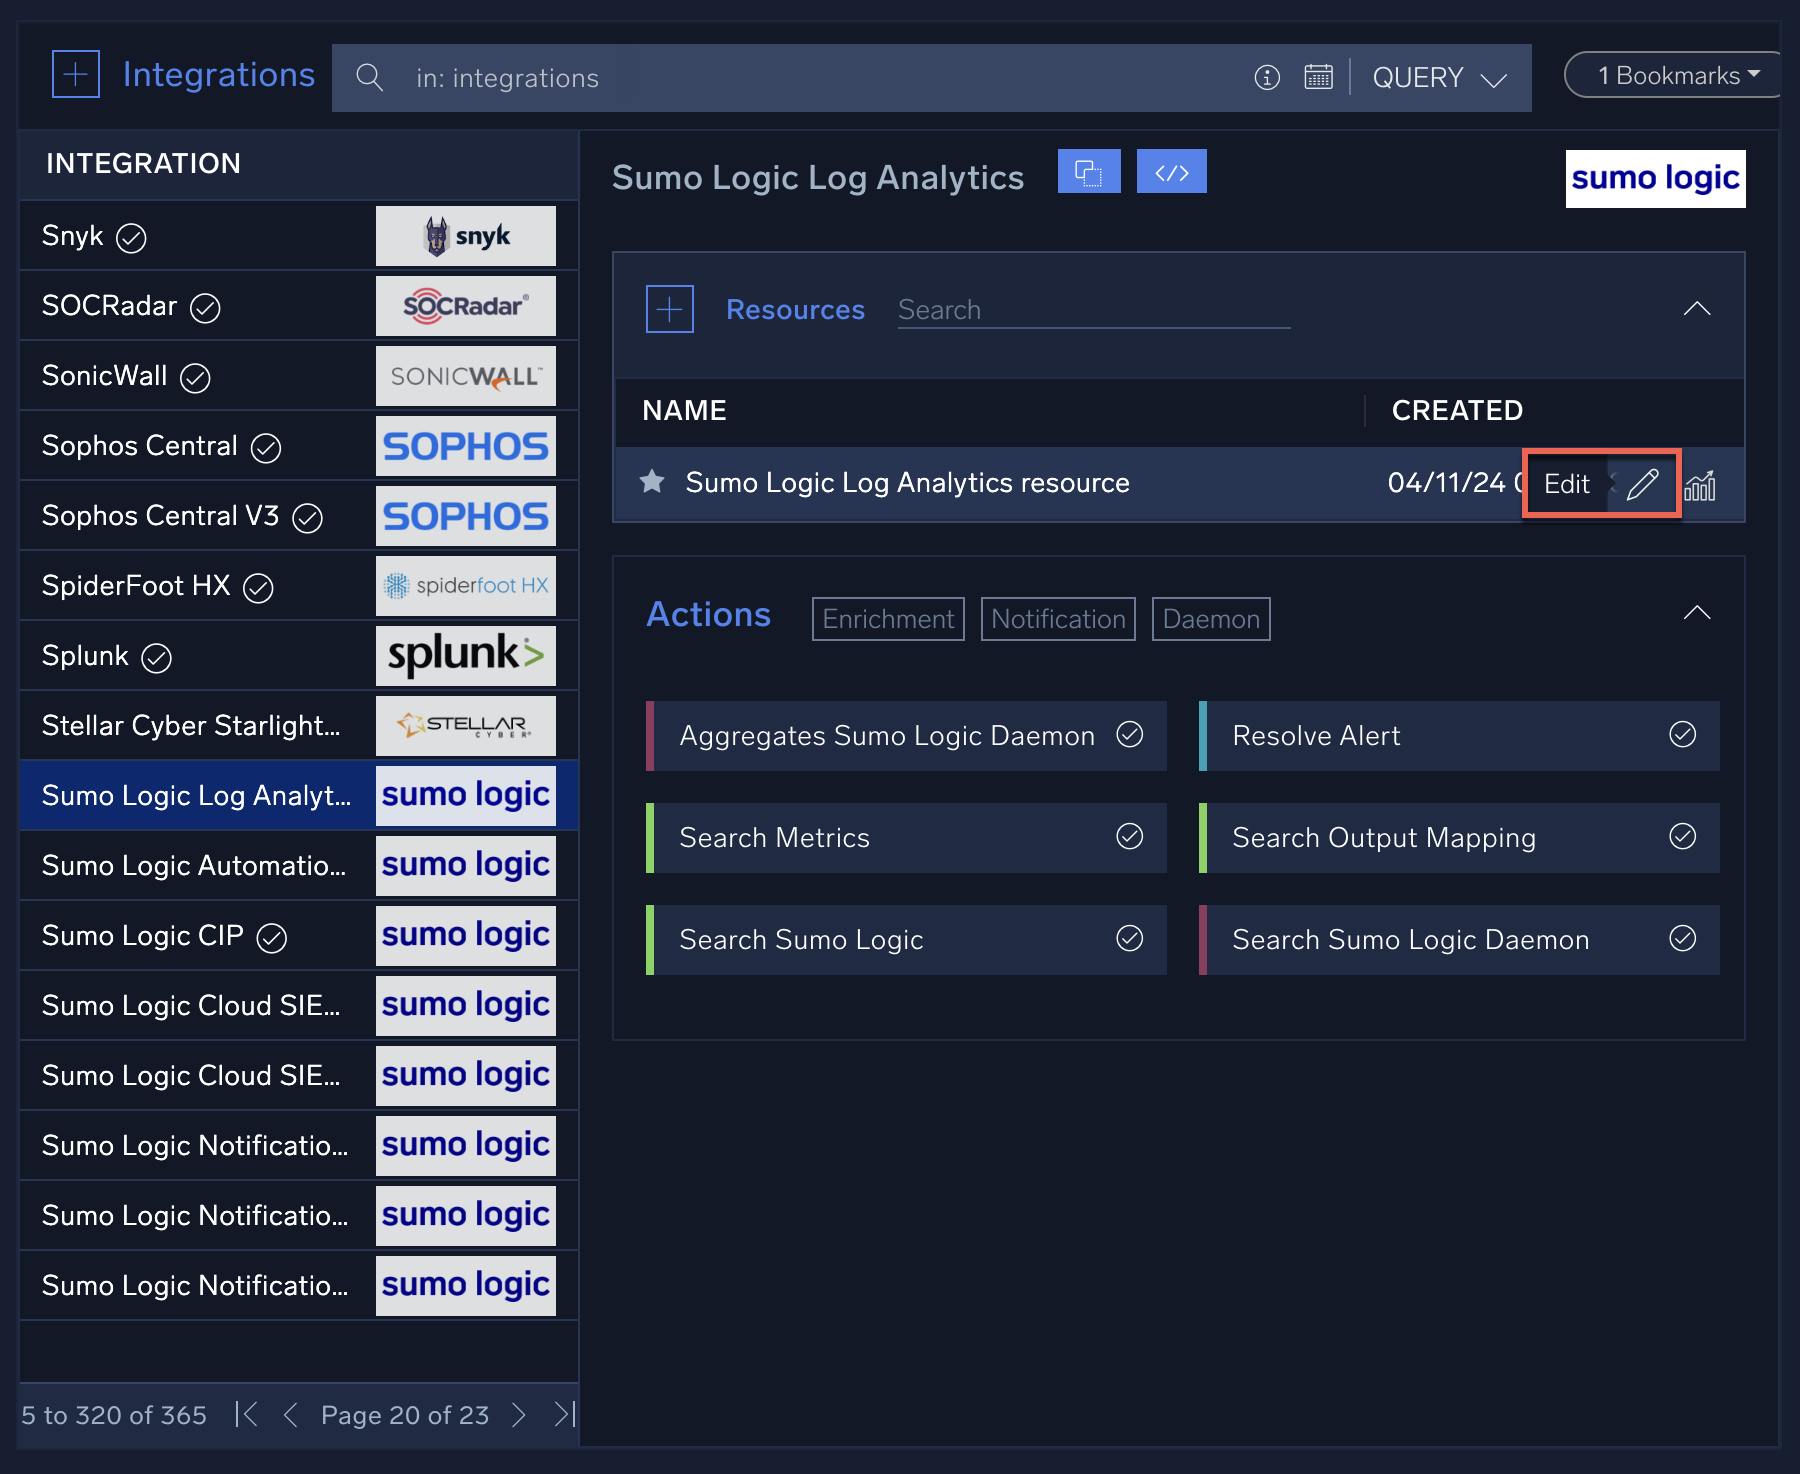Click the Resources search field
This screenshot has width=1800, height=1474.
(x=1090, y=309)
